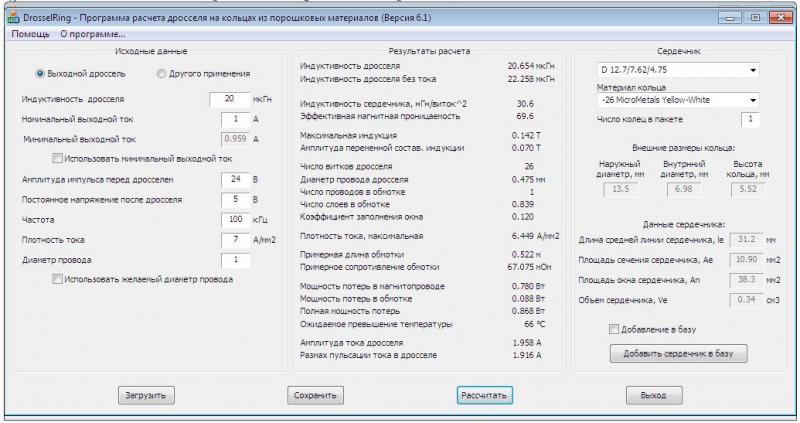Image resolution: width=800 pixels, height=423 pixels.
Task: Select the Другого применения radio button
Action: (162, 73)
